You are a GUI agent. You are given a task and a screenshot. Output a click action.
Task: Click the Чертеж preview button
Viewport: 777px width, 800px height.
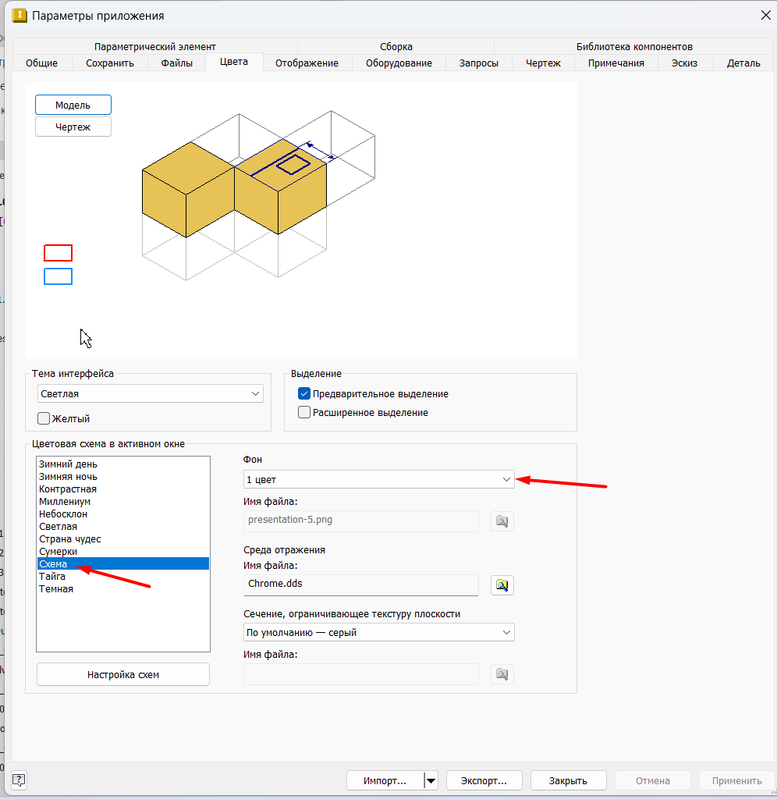click(x=73, y=127)
